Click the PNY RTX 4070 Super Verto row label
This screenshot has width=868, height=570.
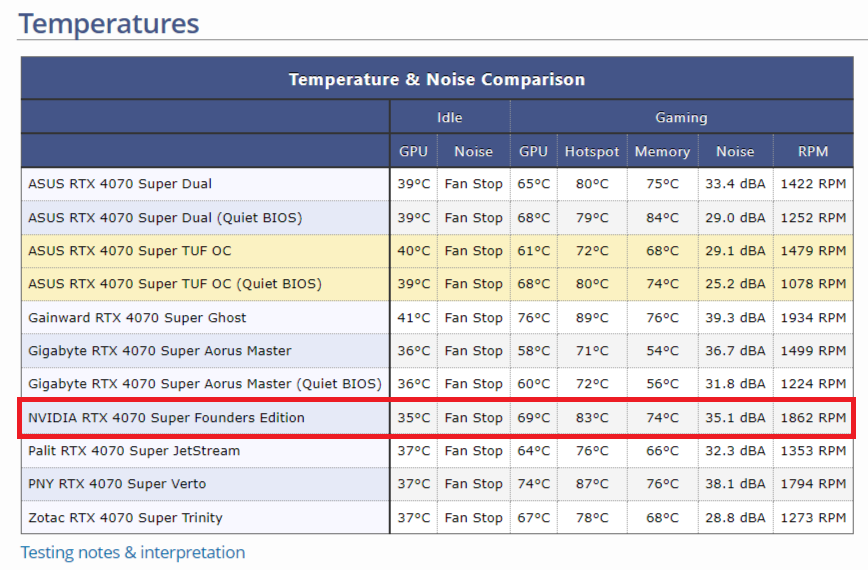[117, 484]
